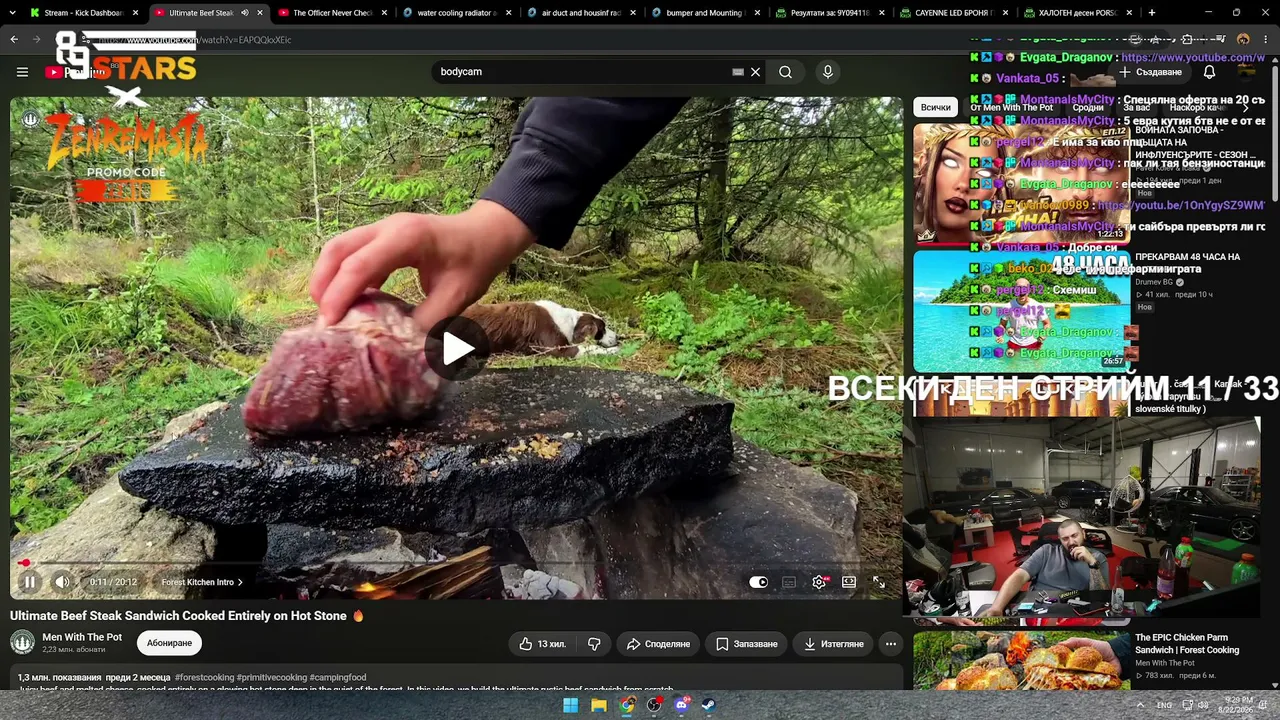Open the EPIC Chicken Parm Sandwich thumbnail
This screenshot has height=720, width=1280.
tap(1022, 660)
